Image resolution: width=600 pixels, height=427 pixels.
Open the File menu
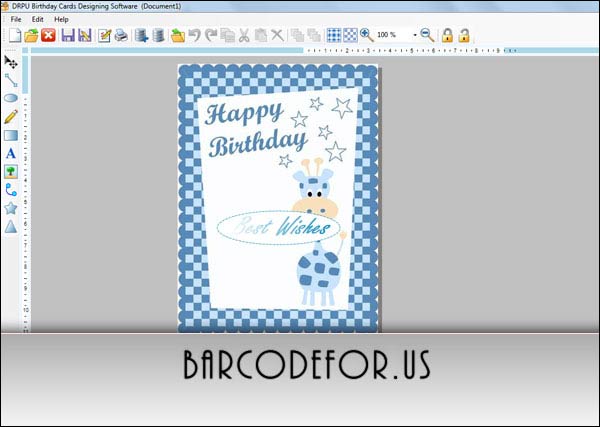tap(15, 19)
